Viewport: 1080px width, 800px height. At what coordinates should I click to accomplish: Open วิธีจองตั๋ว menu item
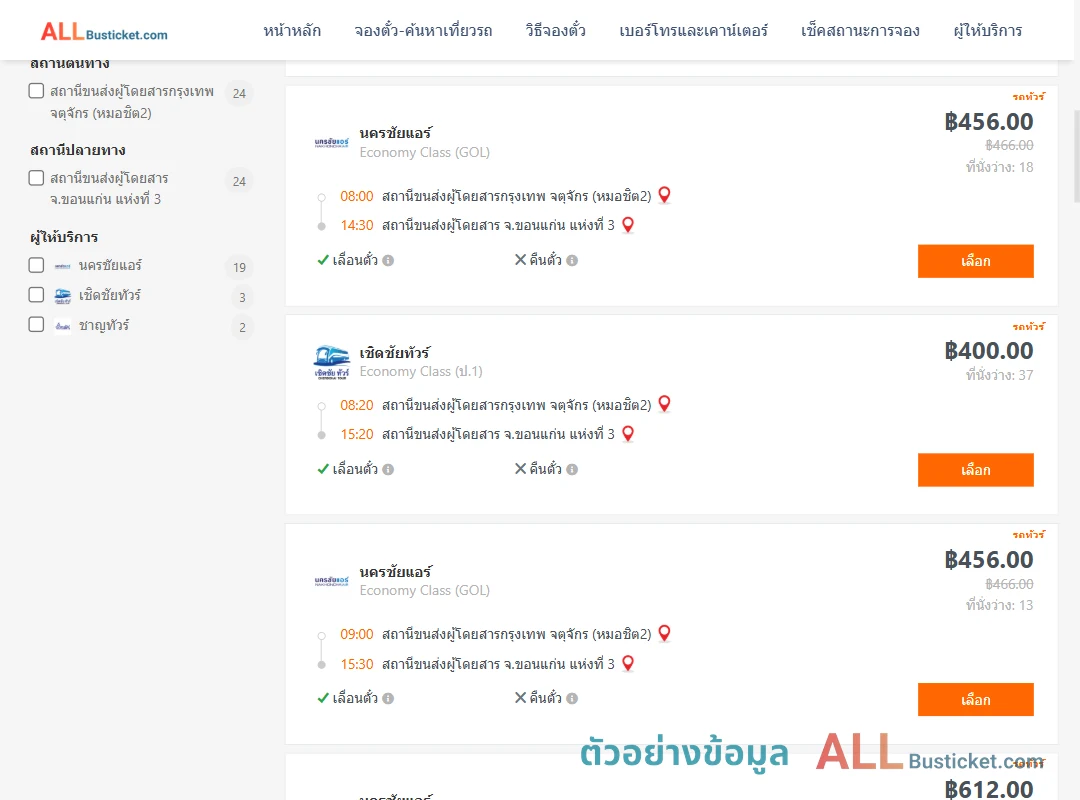(x=555, y=30)
